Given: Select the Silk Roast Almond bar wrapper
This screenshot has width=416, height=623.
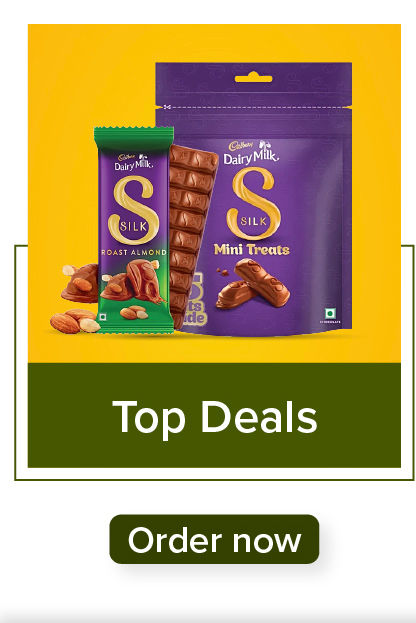Looking at the screenshot, I should point(134,230).
